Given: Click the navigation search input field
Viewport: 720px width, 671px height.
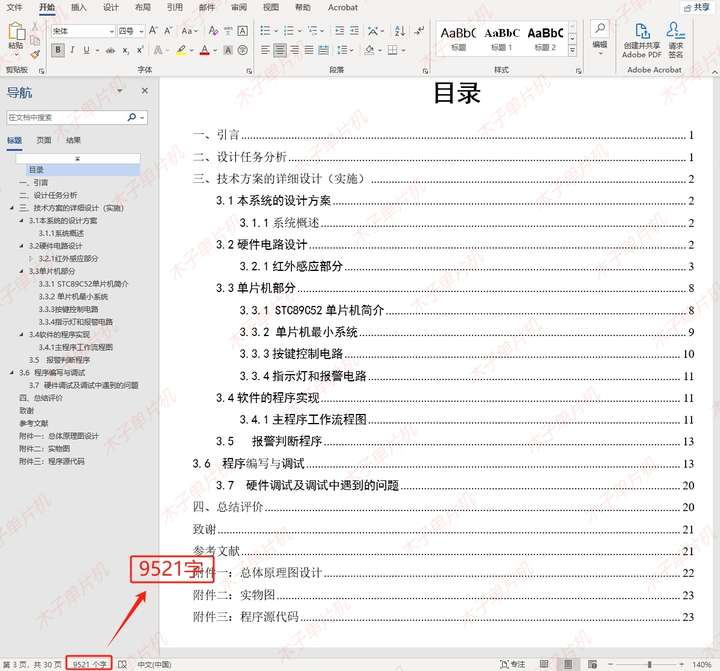Looking at the screenshot, I should point(67,117).
